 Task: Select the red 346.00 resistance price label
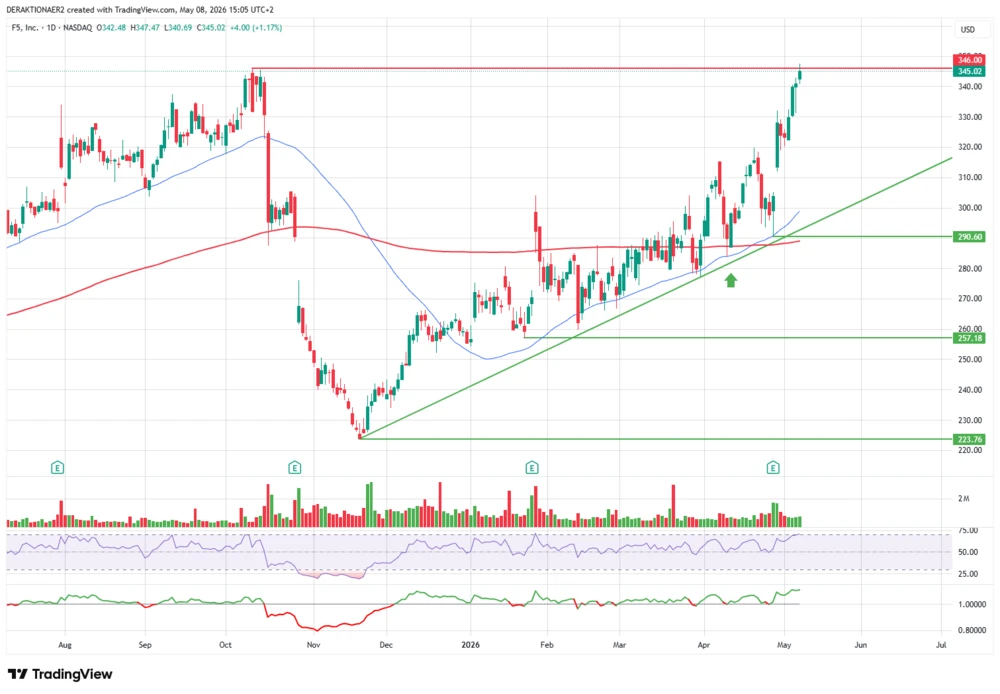tap(969, 60)
